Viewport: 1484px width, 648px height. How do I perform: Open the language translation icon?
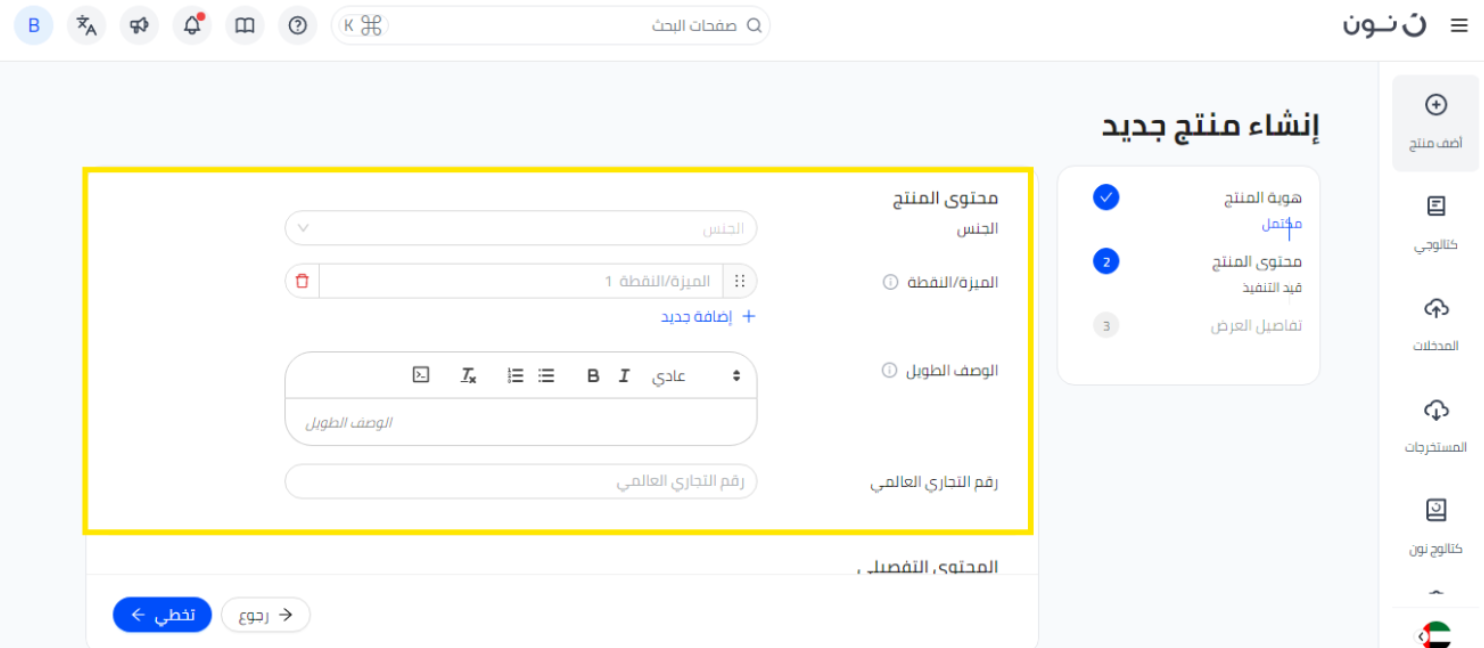coord(87,26)
